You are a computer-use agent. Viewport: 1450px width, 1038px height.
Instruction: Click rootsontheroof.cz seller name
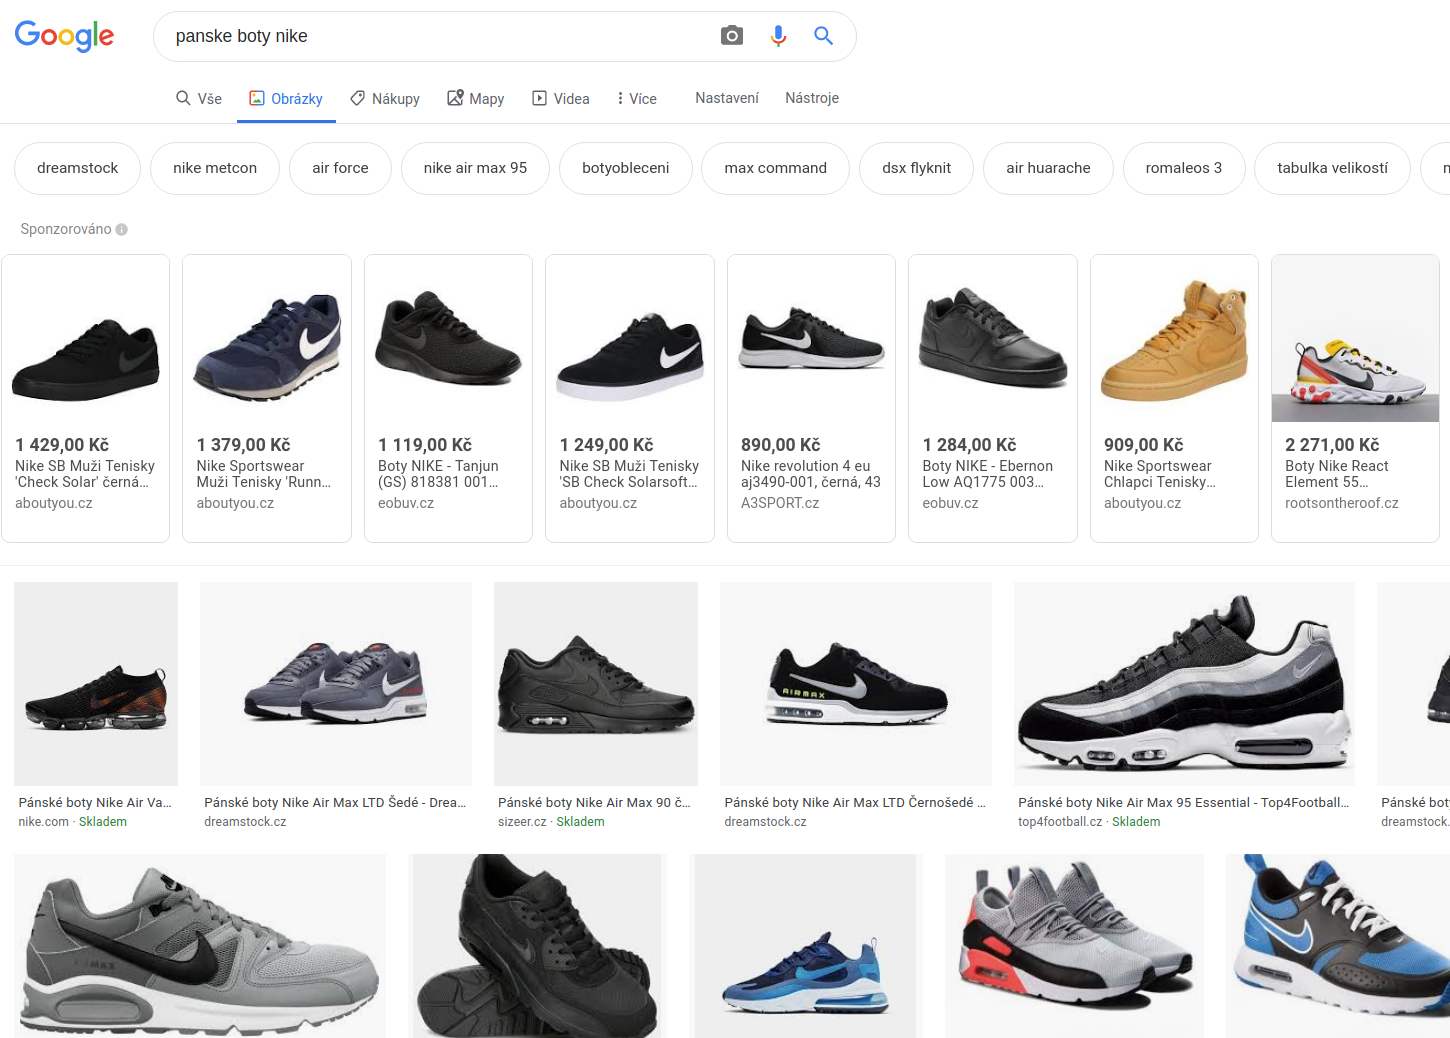tap(1342, 503)
